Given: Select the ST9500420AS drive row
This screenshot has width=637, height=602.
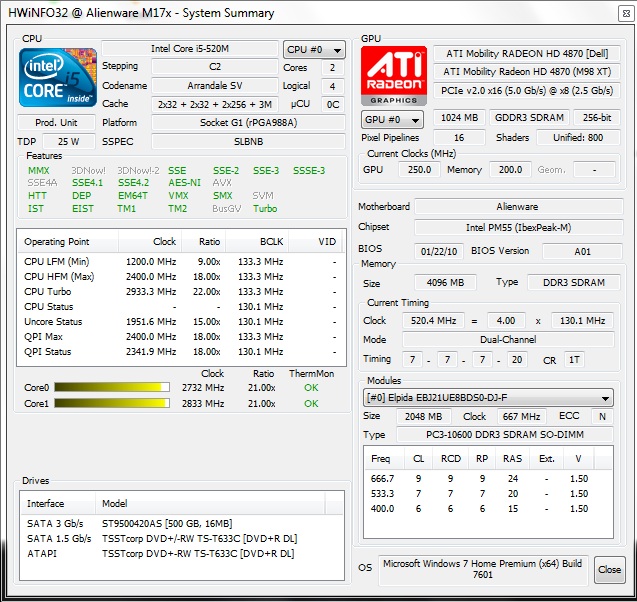Looking at the screenshot, I should point(182,524).
